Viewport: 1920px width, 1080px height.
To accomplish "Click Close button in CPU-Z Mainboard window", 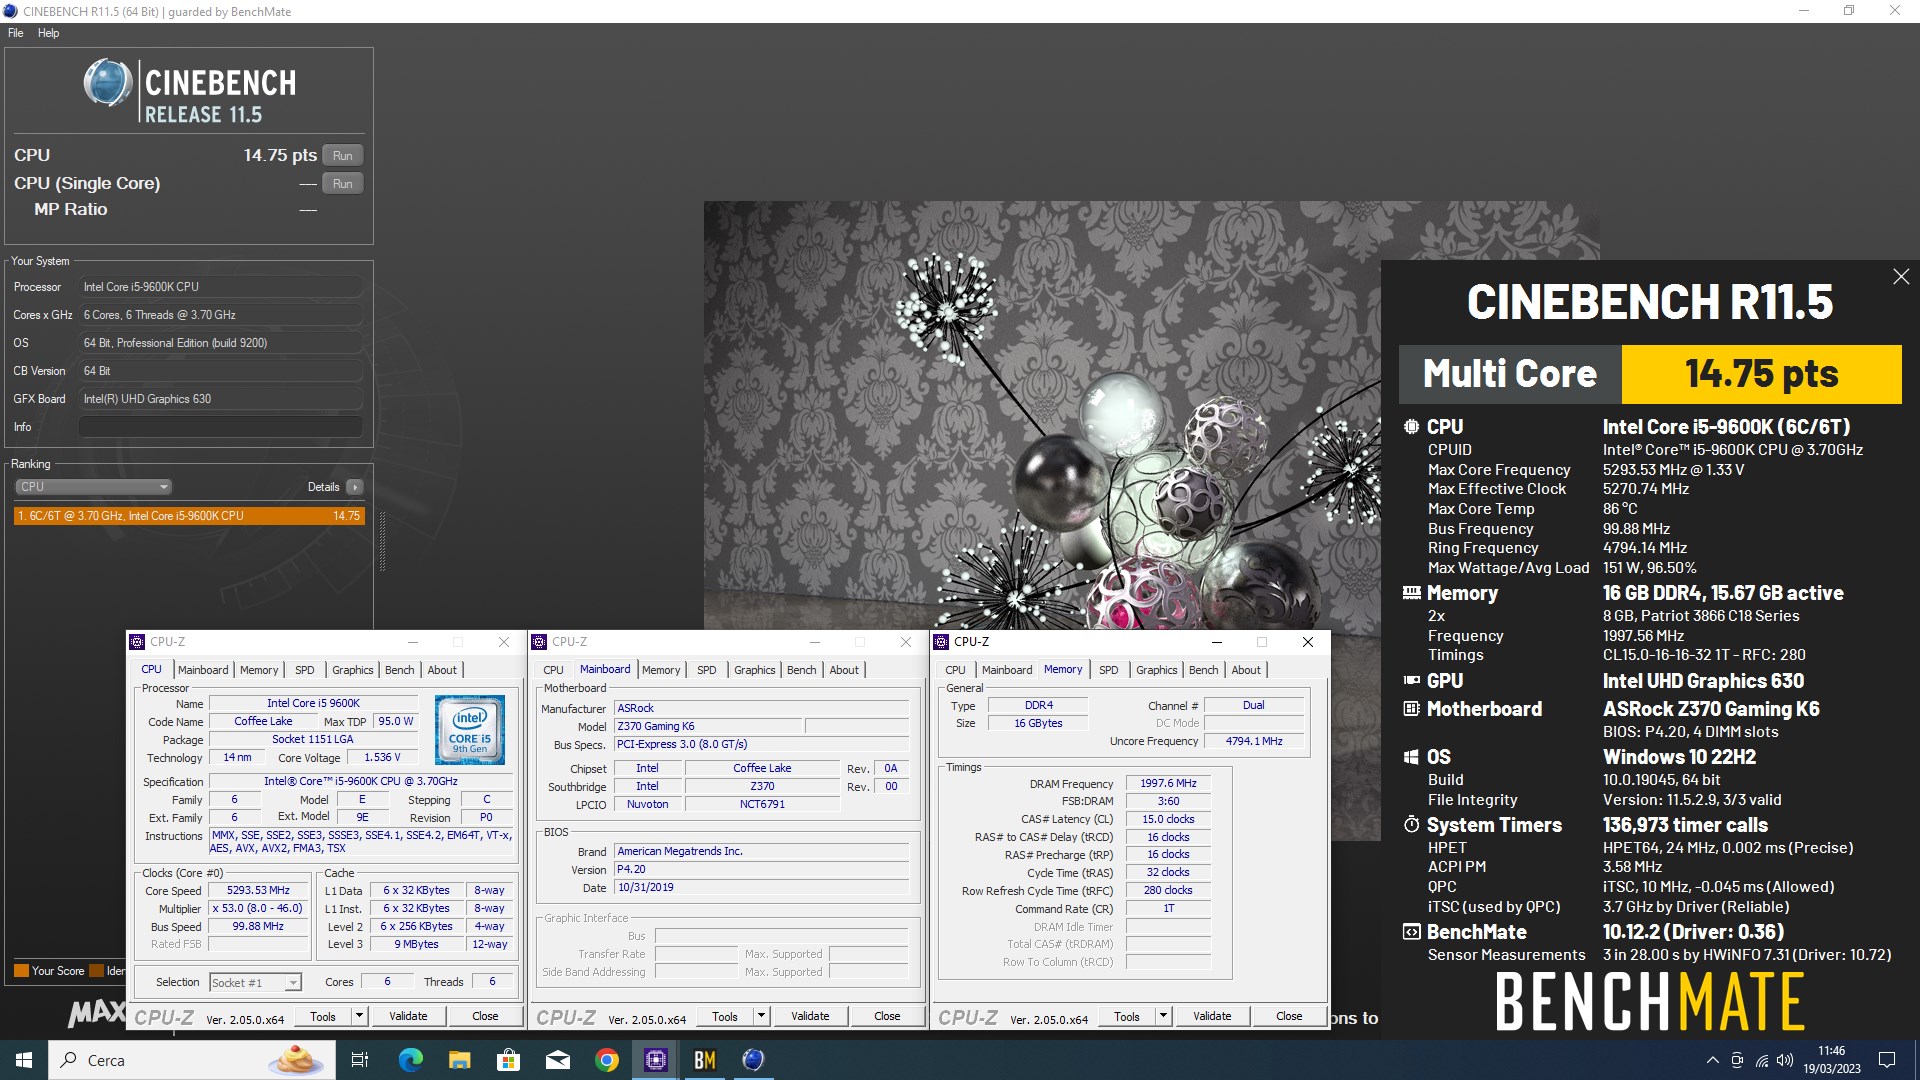I will pyautogui.click(x=887, y=1016).
